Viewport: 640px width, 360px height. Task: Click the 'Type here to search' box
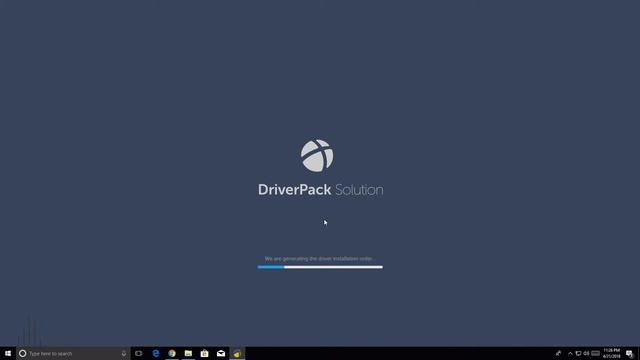point(73,353)
